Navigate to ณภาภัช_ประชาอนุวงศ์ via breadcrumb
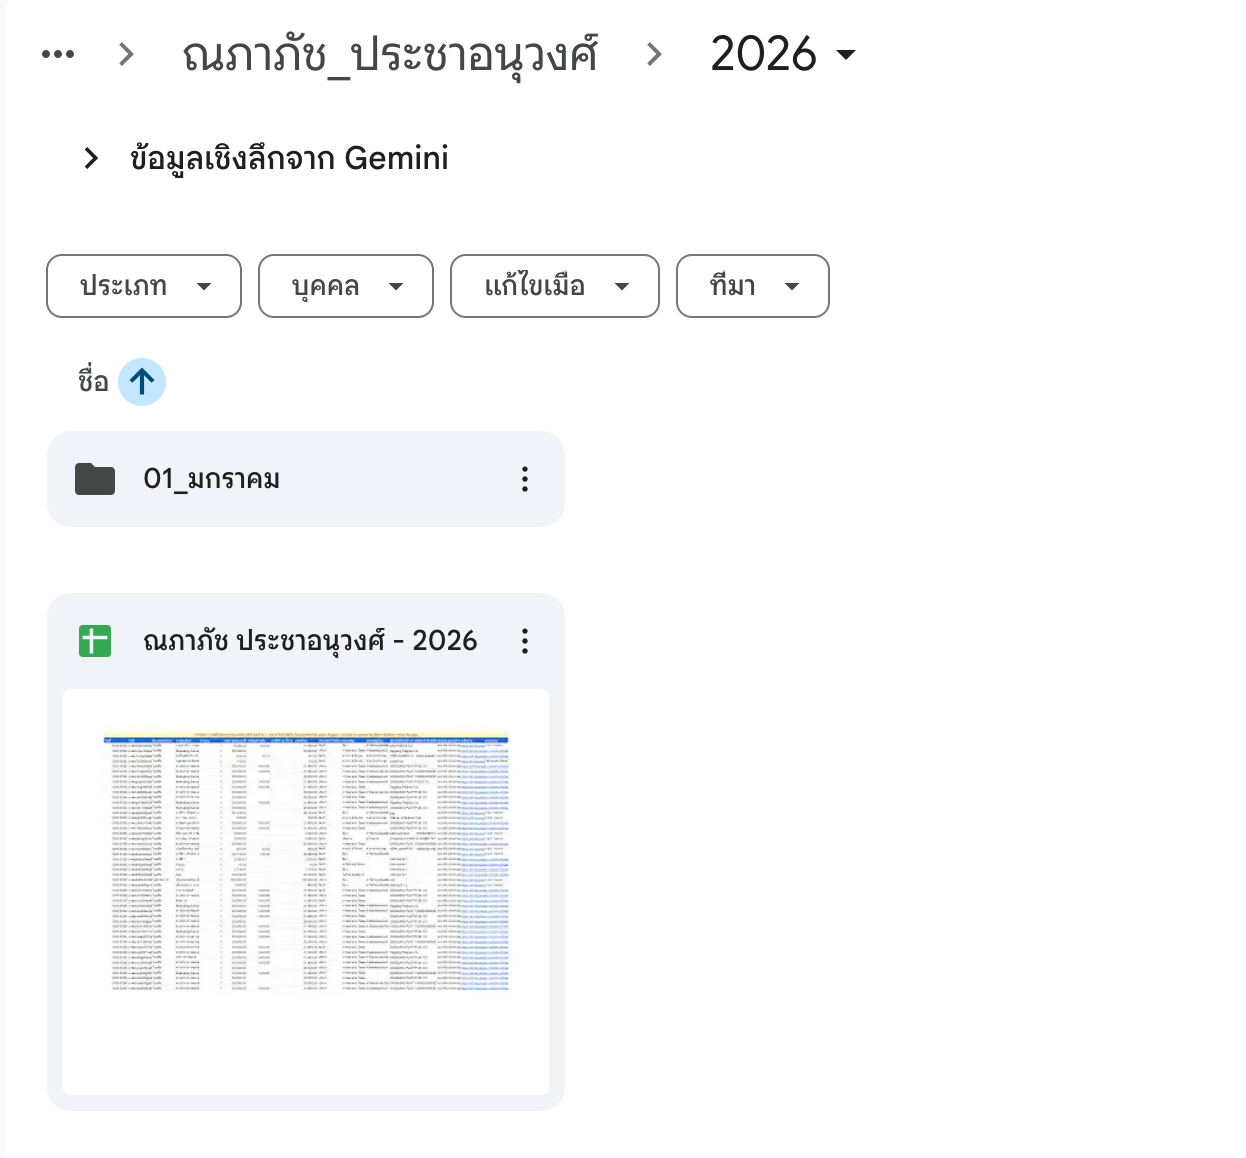1246x1158 pixels. pos(388,54)
